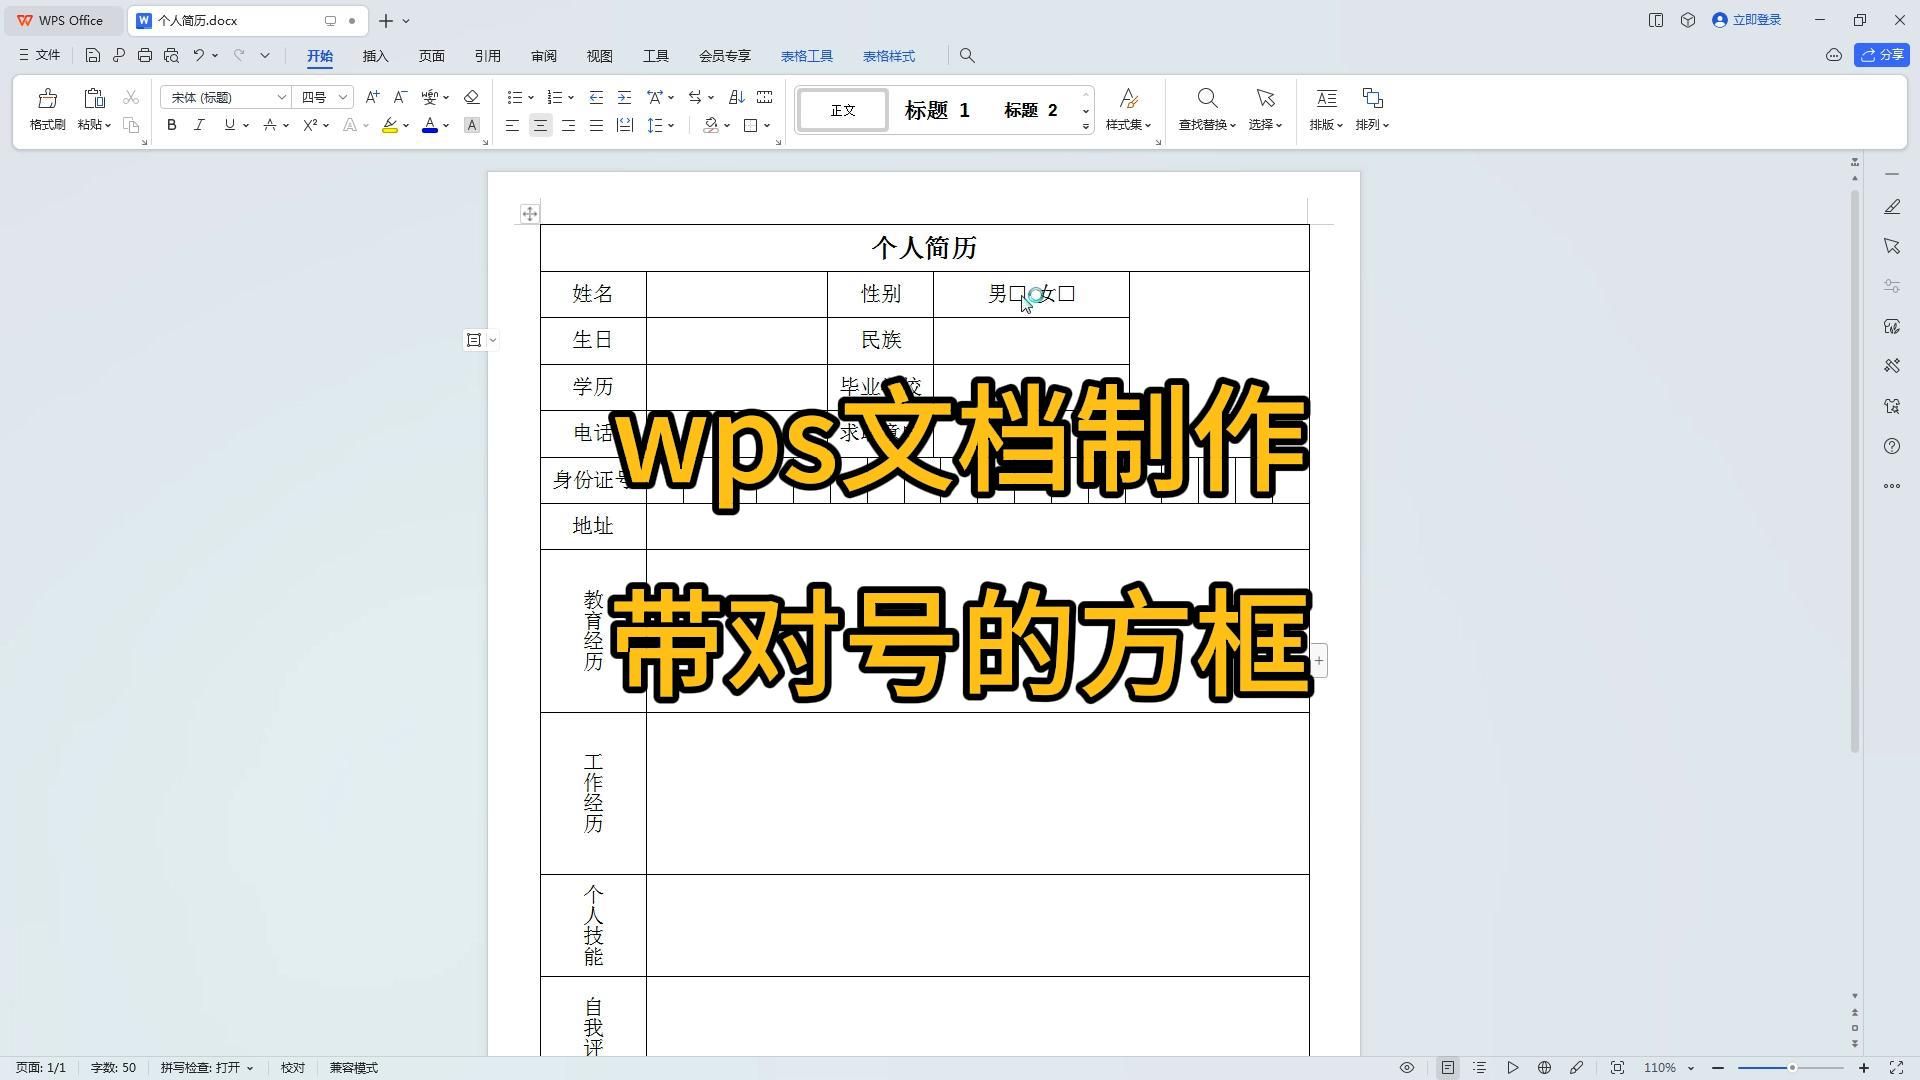Open the outline view icon in status bar
The image size is (1920, 1080).
tap(1478, 1067)
